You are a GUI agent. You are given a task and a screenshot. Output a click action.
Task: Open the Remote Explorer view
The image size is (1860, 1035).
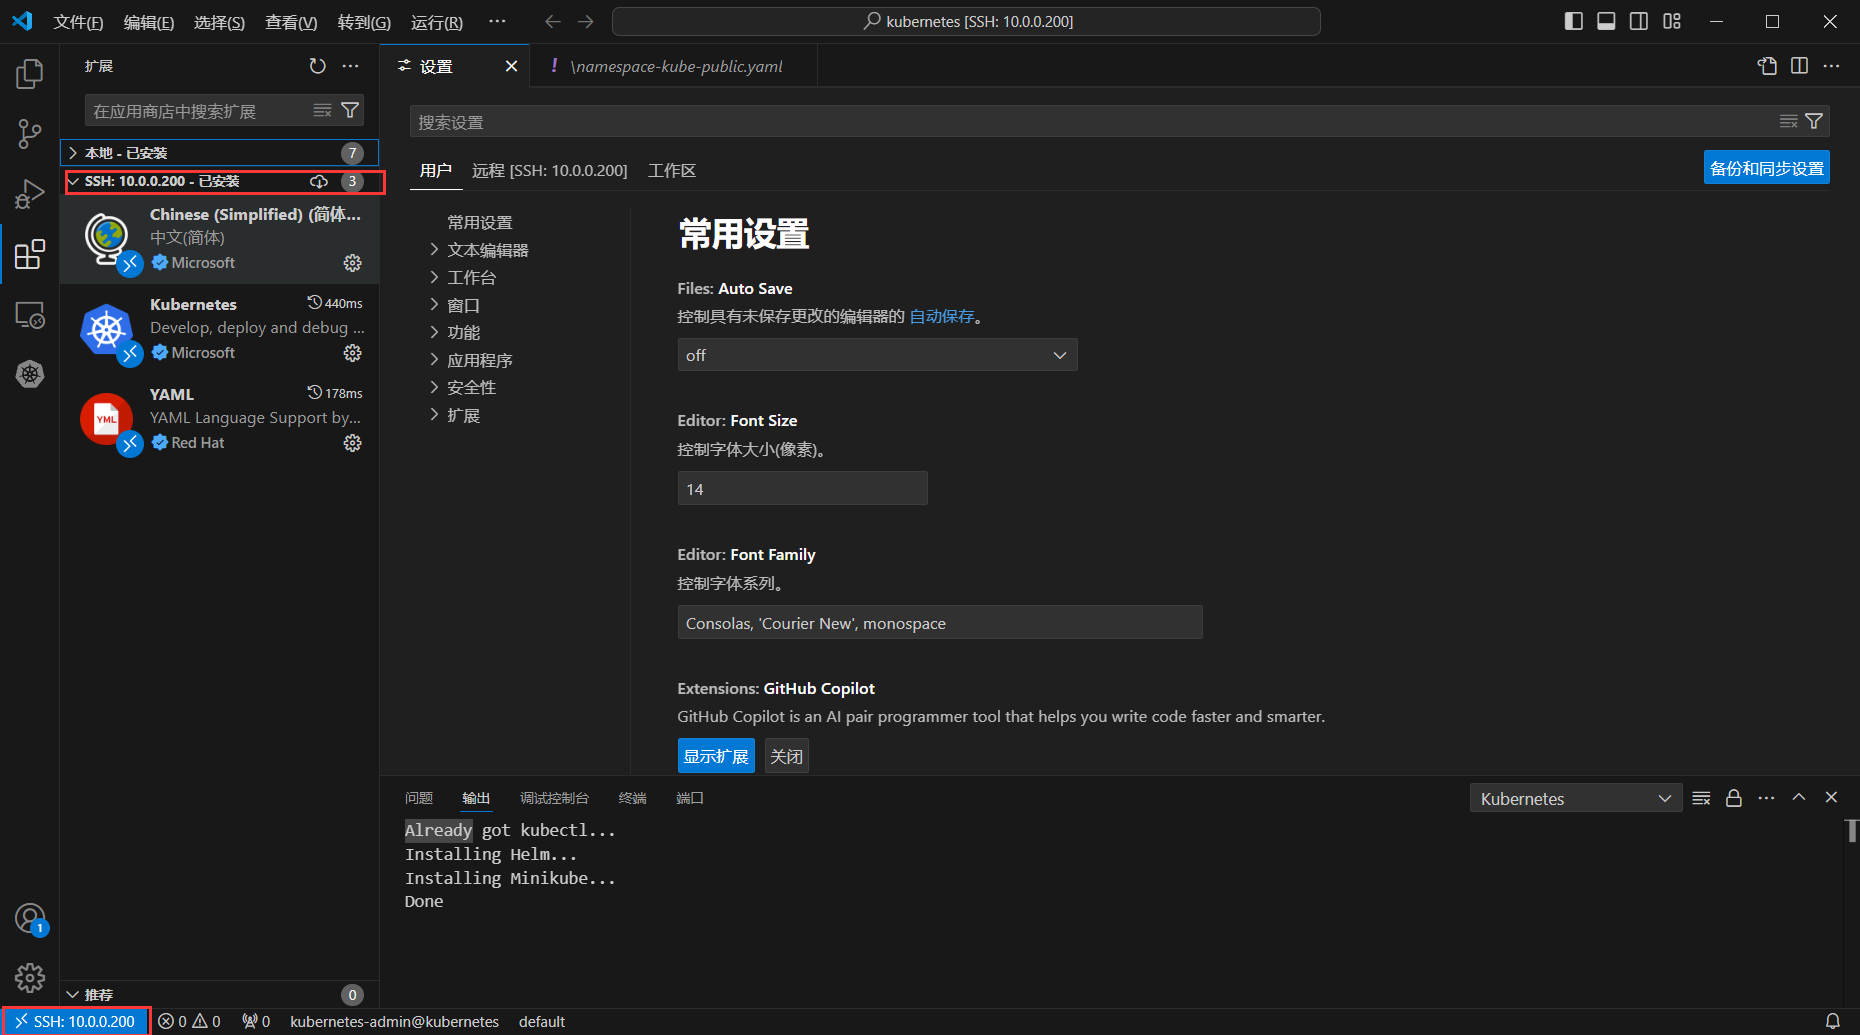coord(30,315)
